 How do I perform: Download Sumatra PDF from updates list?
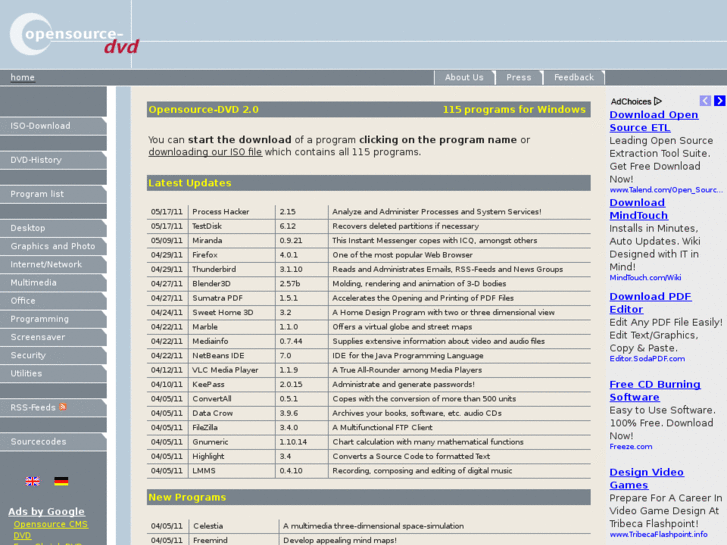(x=217, y=298)
